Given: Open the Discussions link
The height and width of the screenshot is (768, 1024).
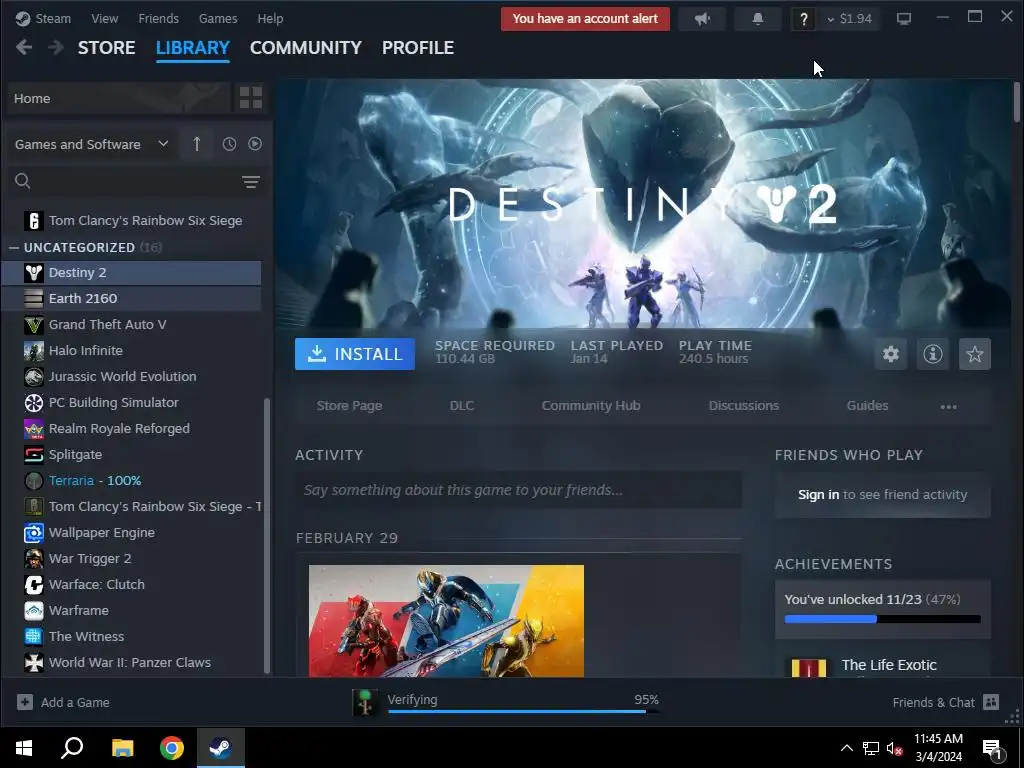Looking at the screenshot, I should point(744,406).
